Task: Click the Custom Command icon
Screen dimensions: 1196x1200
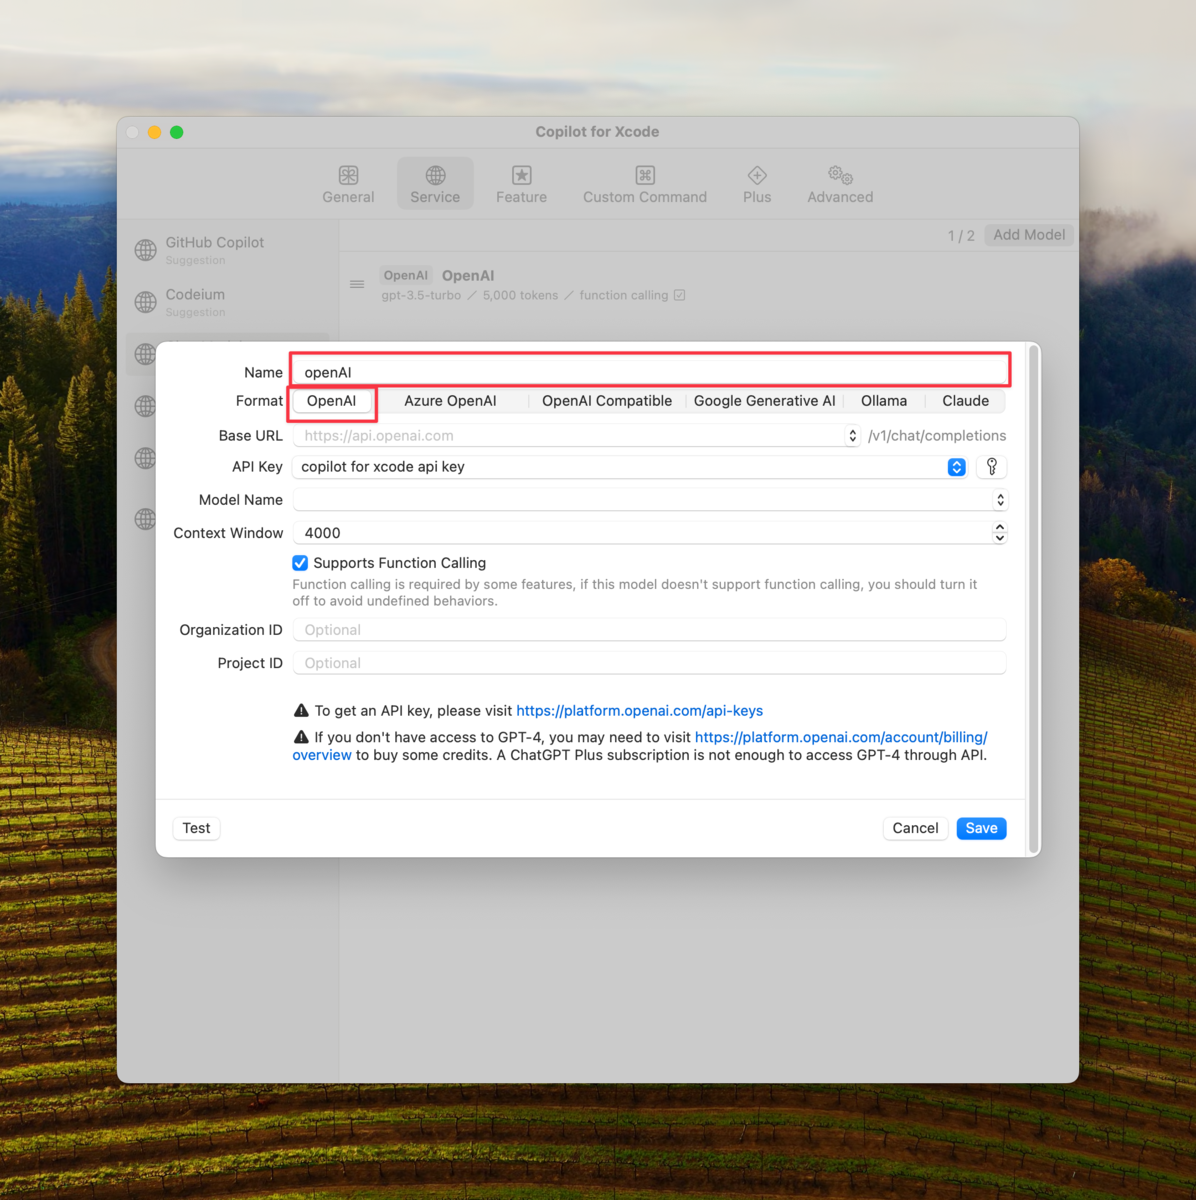Action: (x=645, y=175)
